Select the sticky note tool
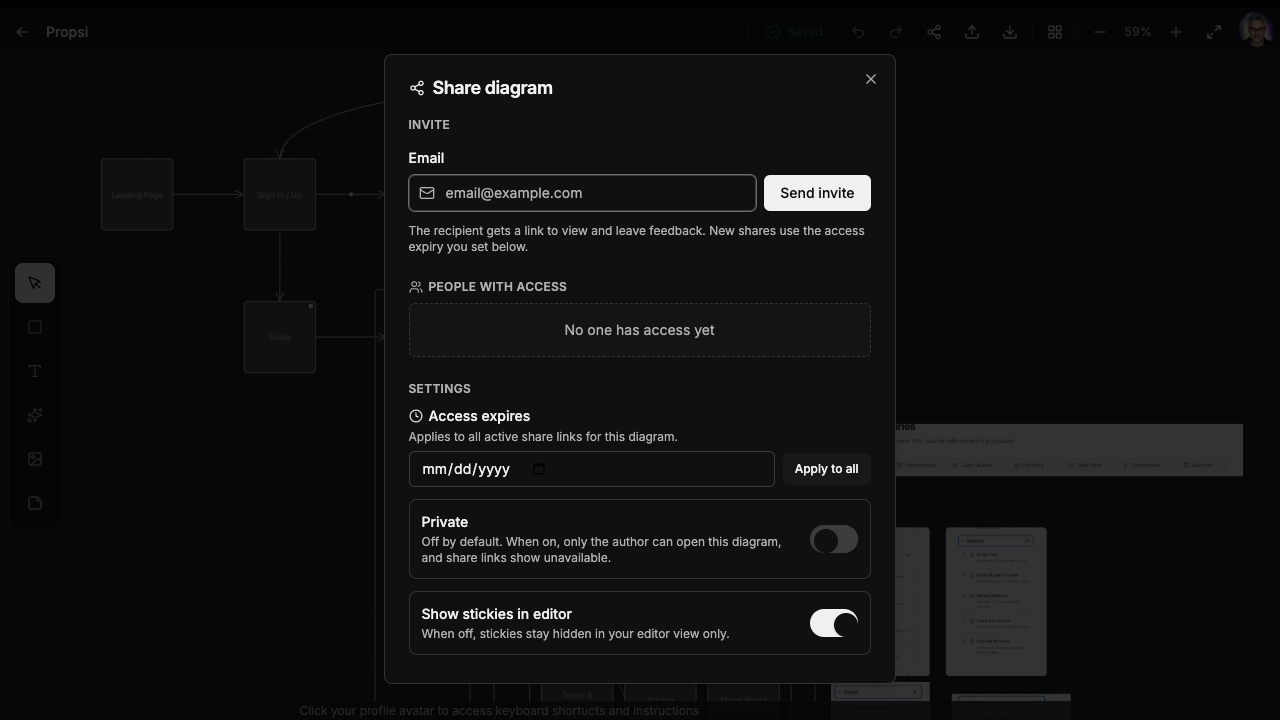The image size is (1280, 720). click(35, 503)
